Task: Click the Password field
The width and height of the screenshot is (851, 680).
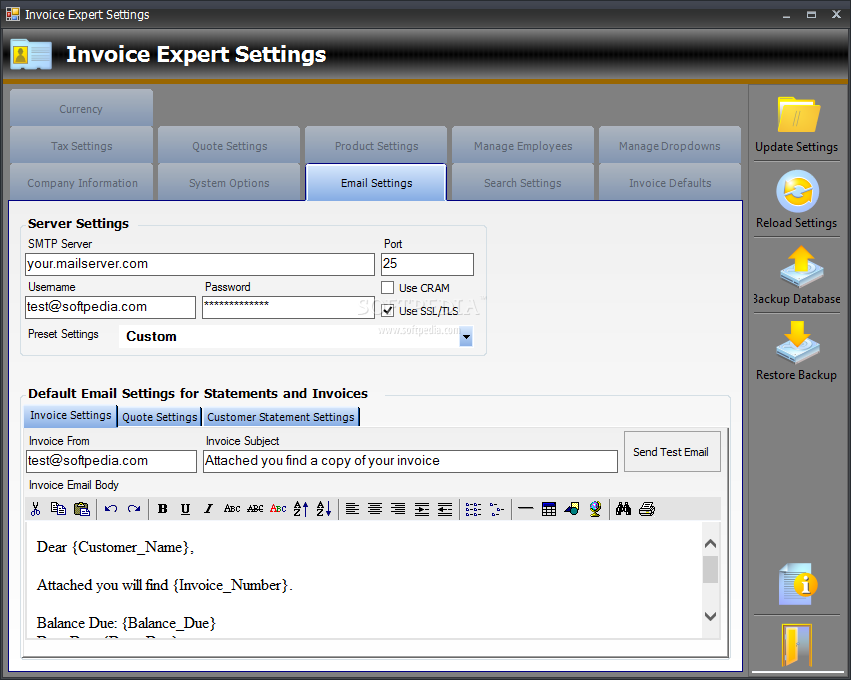Action: (288, 307)
